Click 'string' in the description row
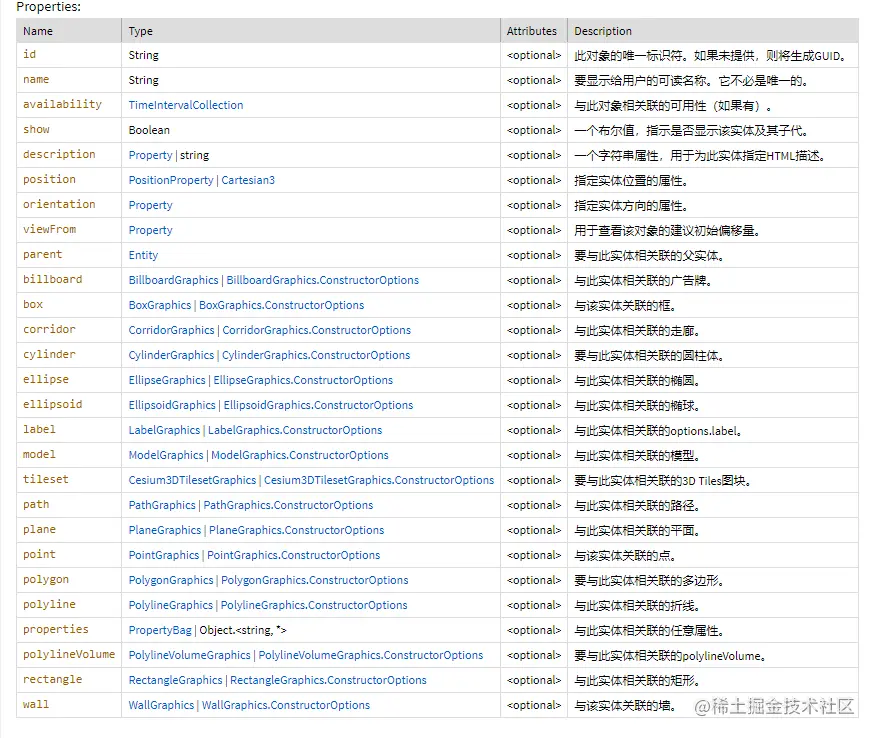The width and height of the screenshot is (876, 738). coord(194,155)
